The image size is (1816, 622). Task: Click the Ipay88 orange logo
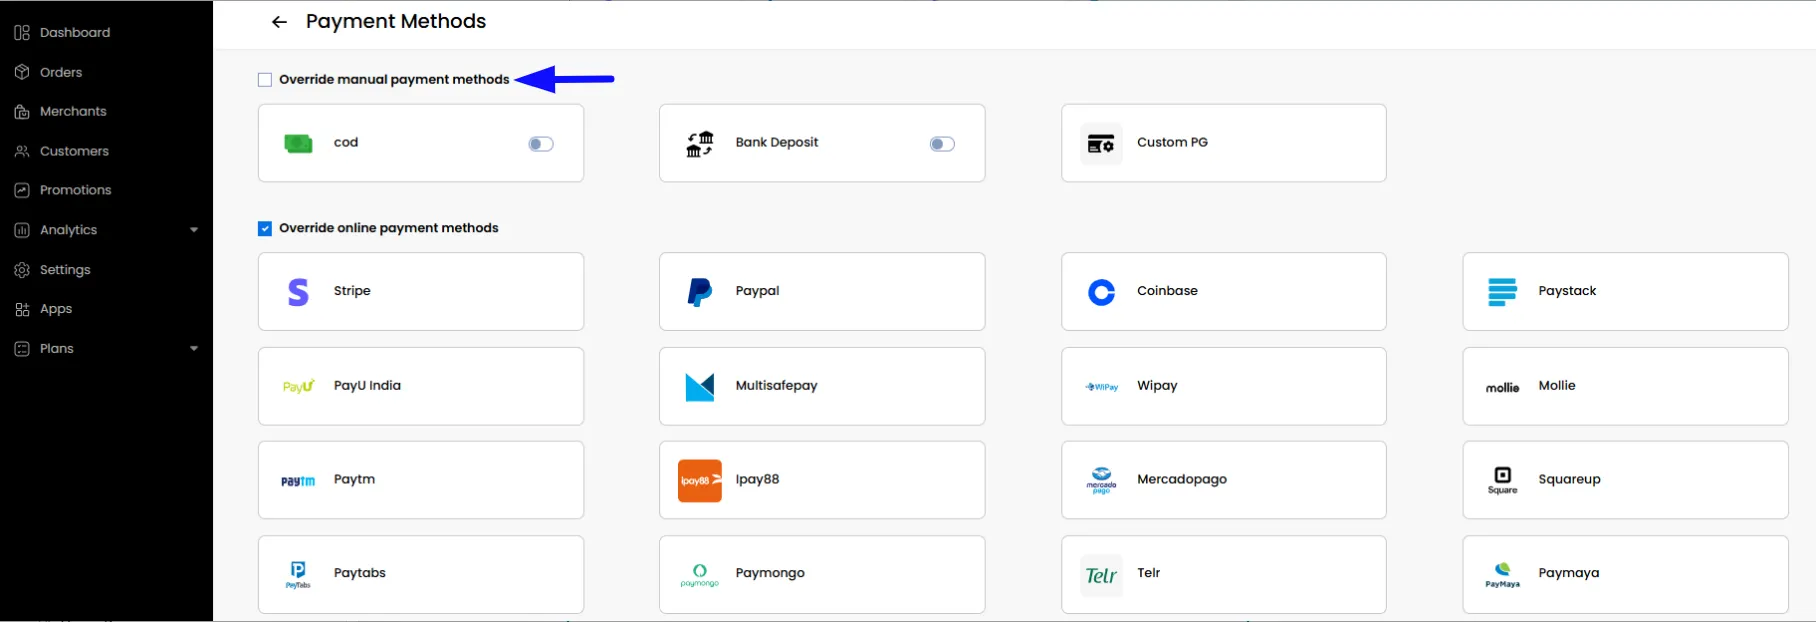click(x=700, y=481)
